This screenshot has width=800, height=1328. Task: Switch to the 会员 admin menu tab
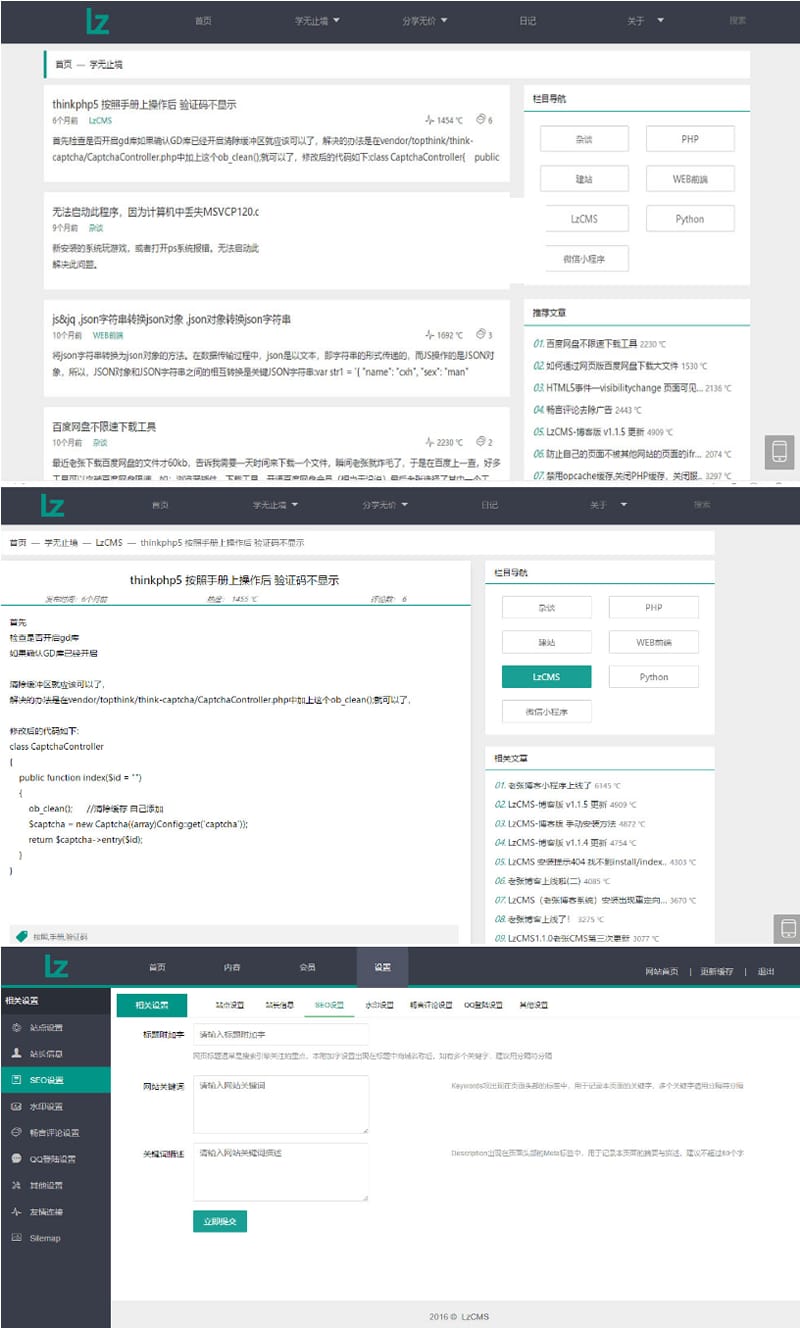[x=306, y=966]
